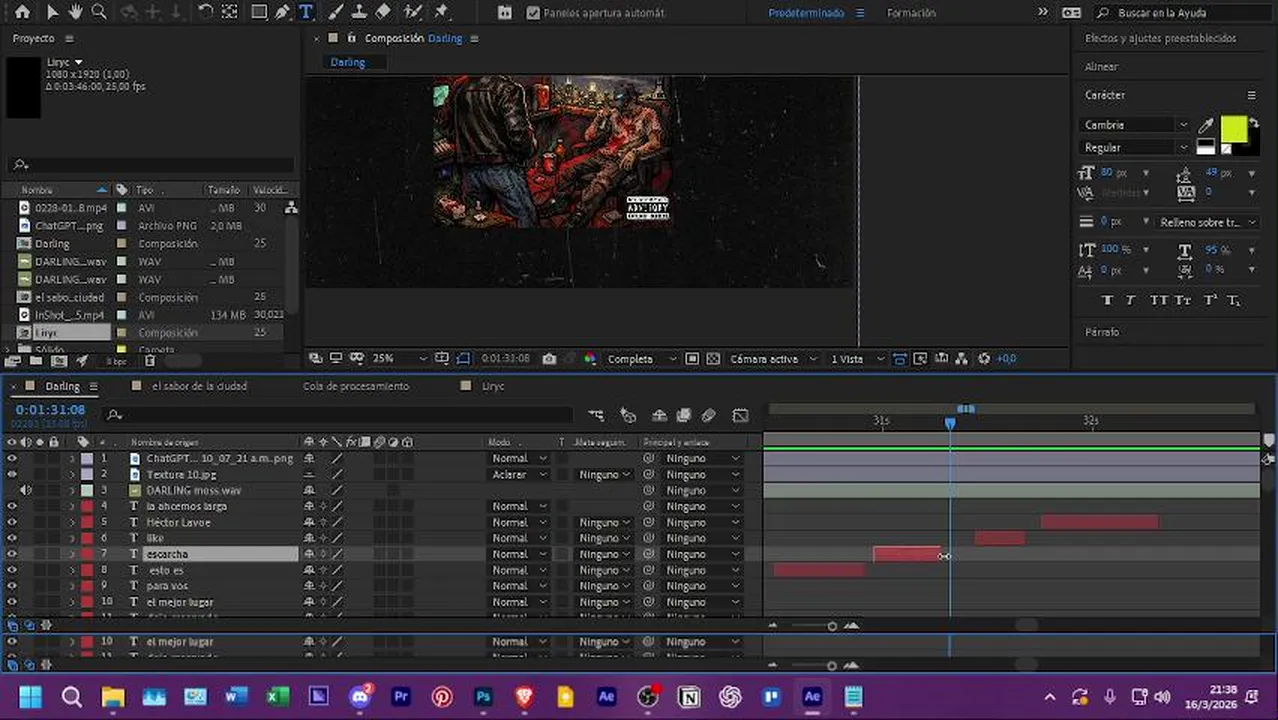Open Photoshop from the taskbar
The height and width of the screenshot is (720, 1278).
(484, 697)
